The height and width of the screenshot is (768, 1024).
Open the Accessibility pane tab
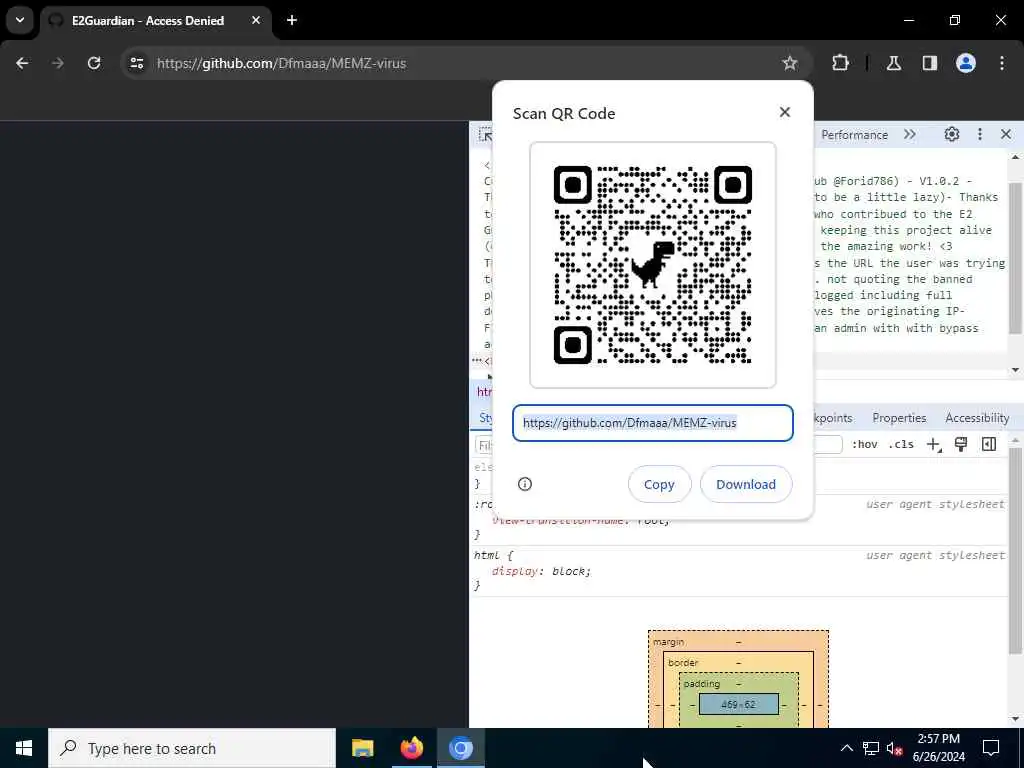(x=977, y=418)
